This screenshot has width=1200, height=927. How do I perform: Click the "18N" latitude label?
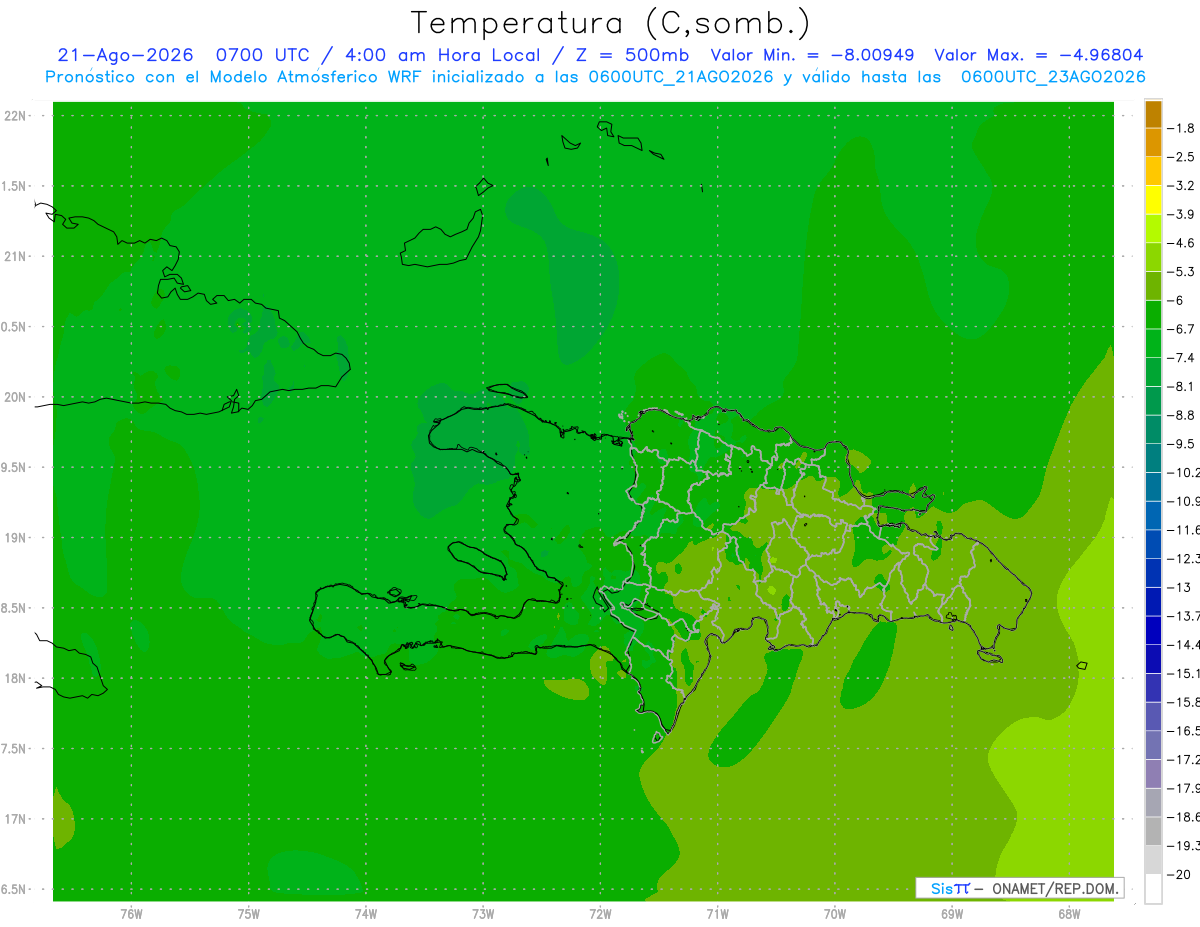click(16, 678)
